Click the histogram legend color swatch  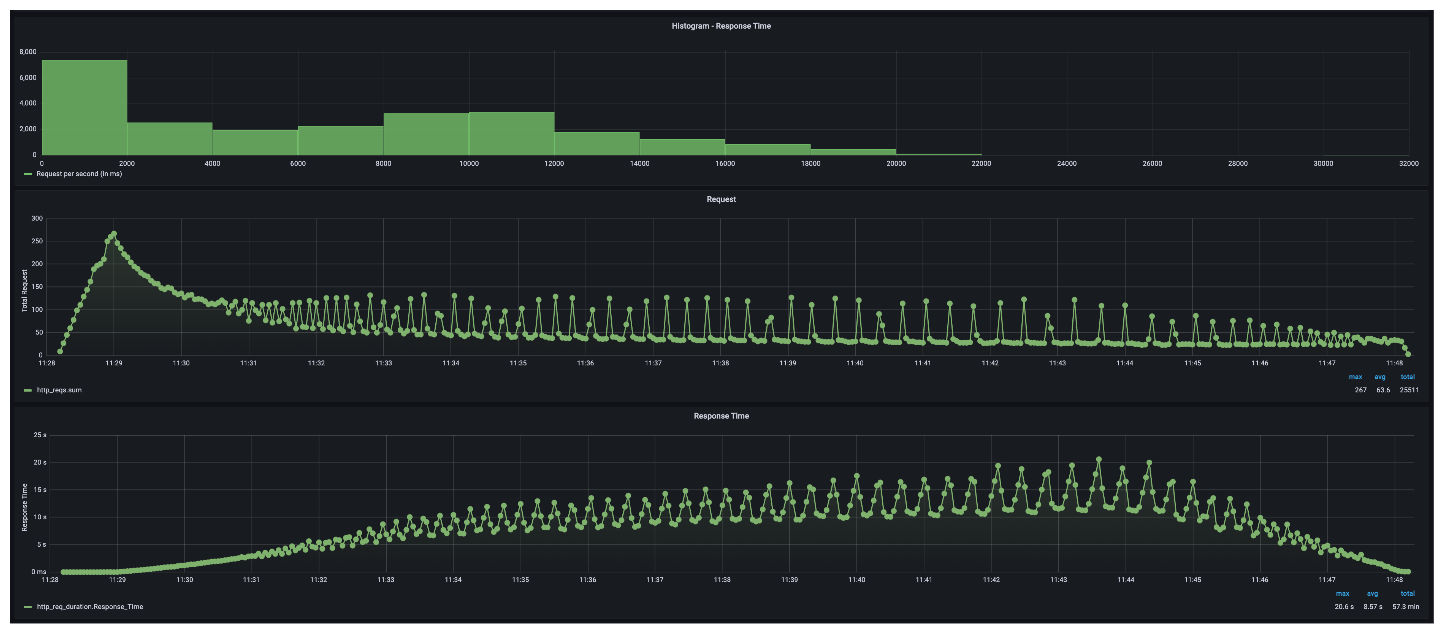click(x=28, y=174)
